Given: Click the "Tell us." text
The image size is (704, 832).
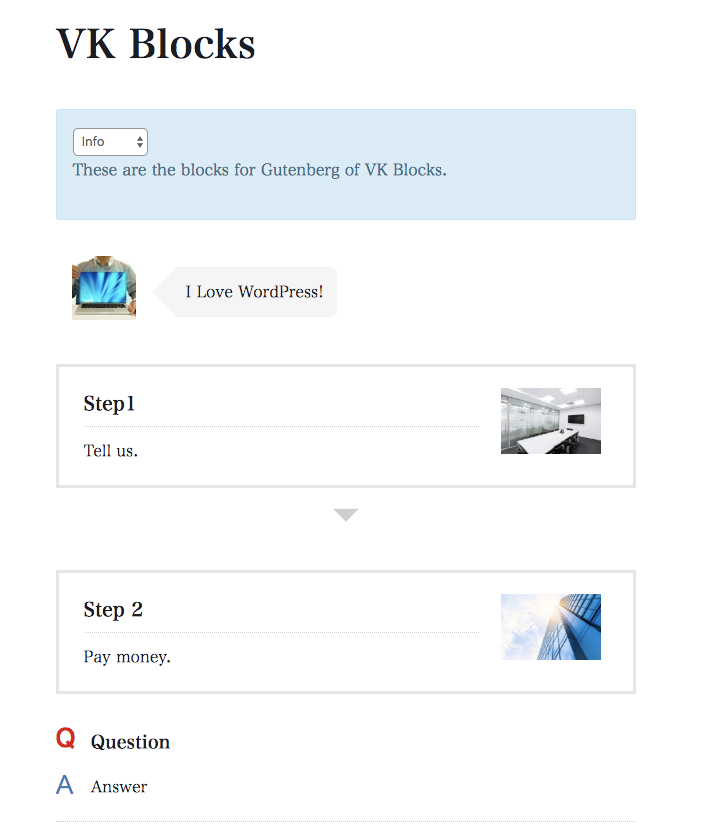Looking at the screenshot, I should [111, 450].
